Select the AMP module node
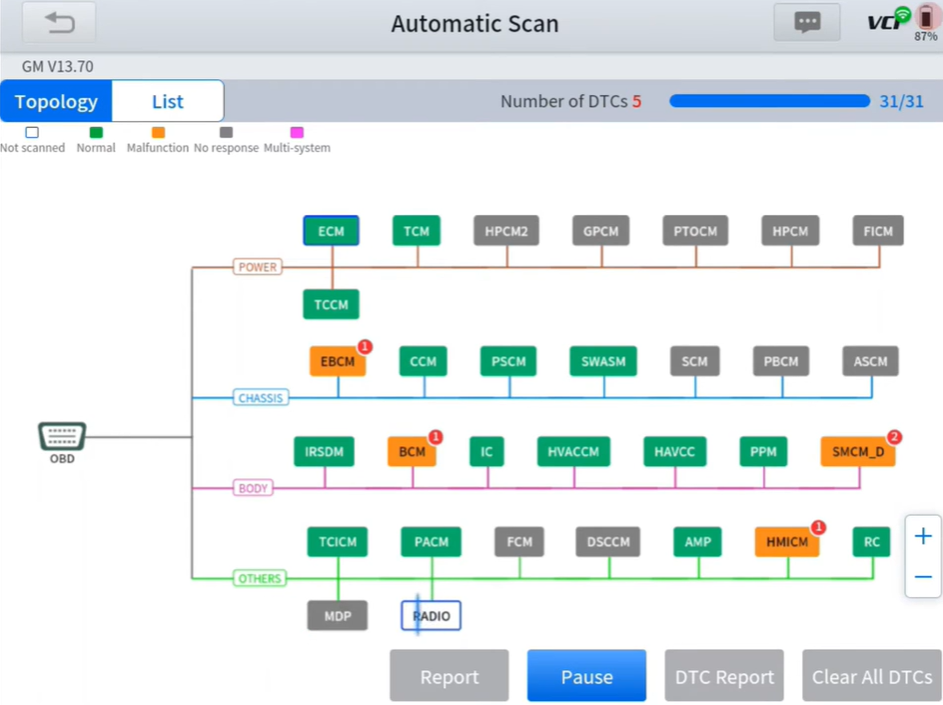The width and height of the screenshot is (943, 705). (698, 542)
